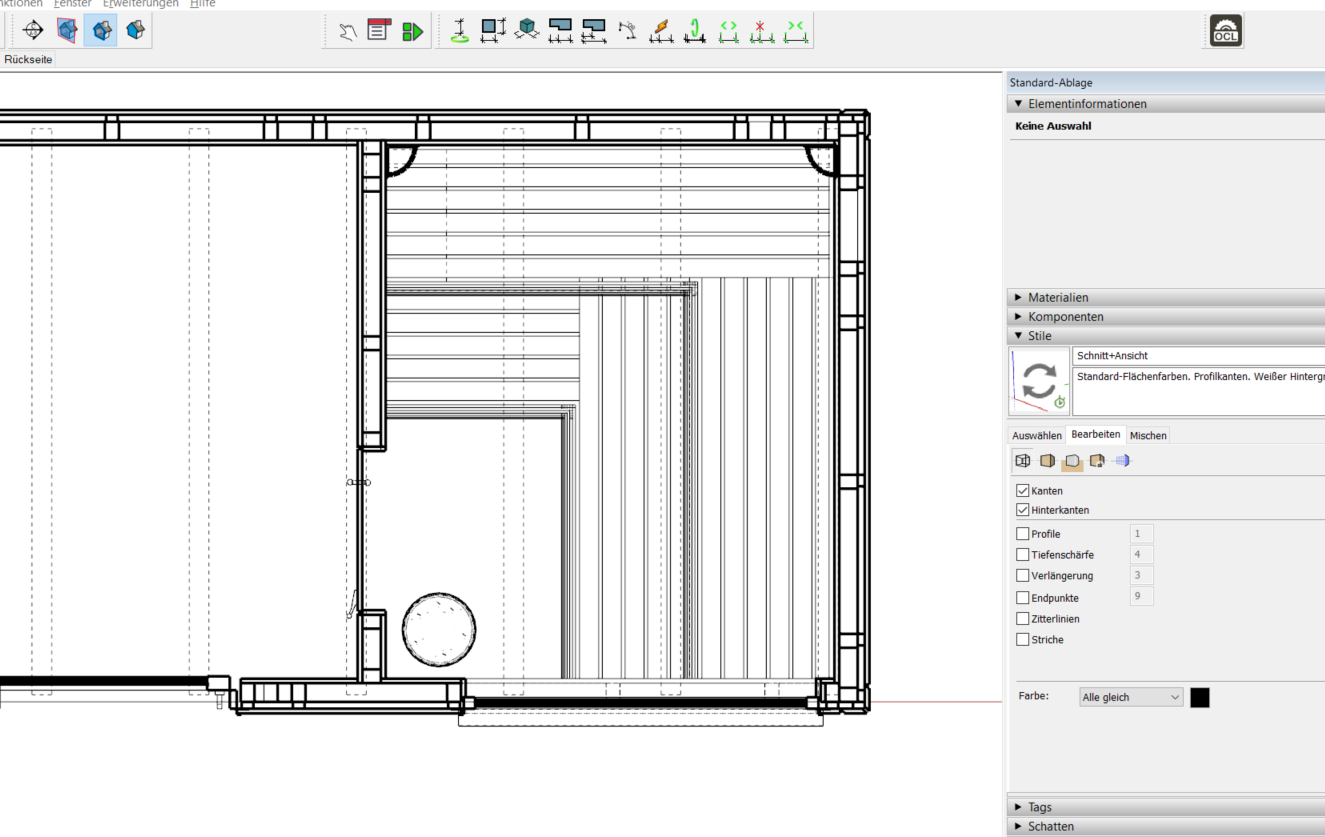Click the red X dimension icon
The height and width of the screenshot is (837, 1325).
click(762, 31)
